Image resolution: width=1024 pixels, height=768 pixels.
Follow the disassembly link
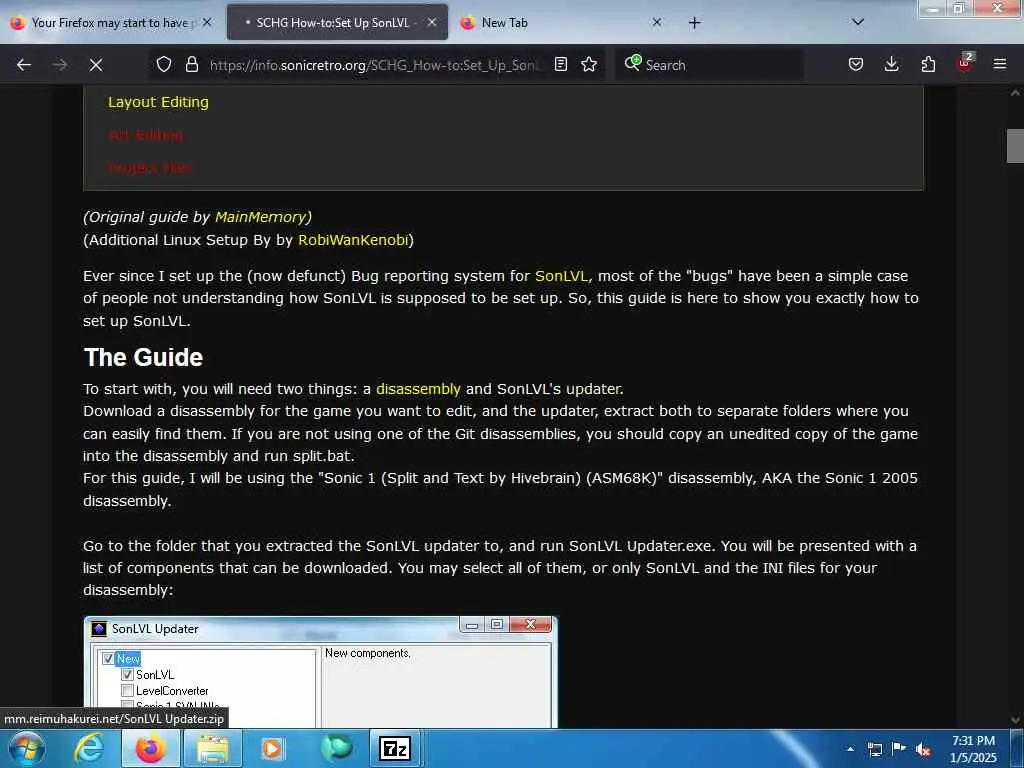(418, 389)
